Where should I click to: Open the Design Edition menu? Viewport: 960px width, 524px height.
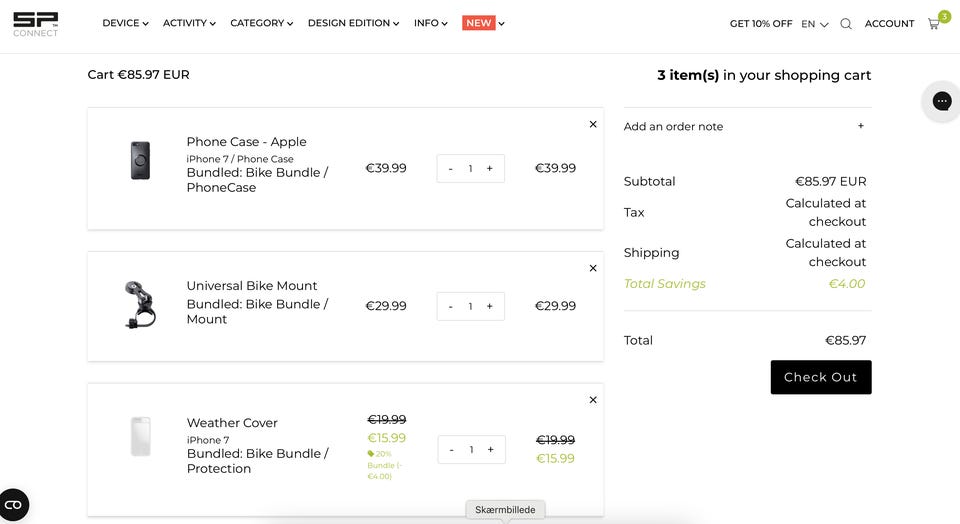pyautogui.click(x=353, y=23)
